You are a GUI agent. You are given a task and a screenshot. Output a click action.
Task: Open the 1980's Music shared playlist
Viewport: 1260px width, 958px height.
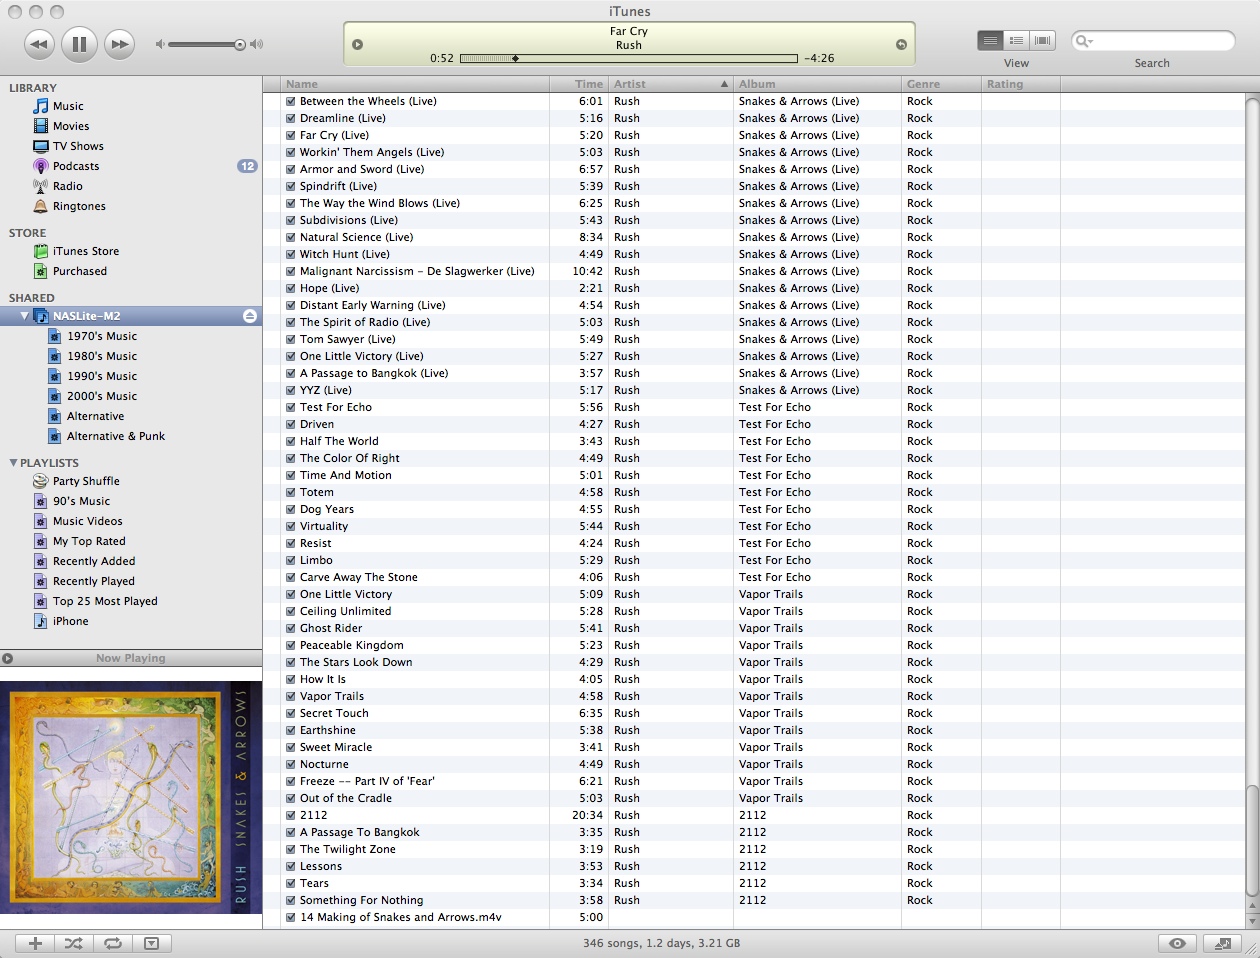pyautogui.click(x=102, y=356)
